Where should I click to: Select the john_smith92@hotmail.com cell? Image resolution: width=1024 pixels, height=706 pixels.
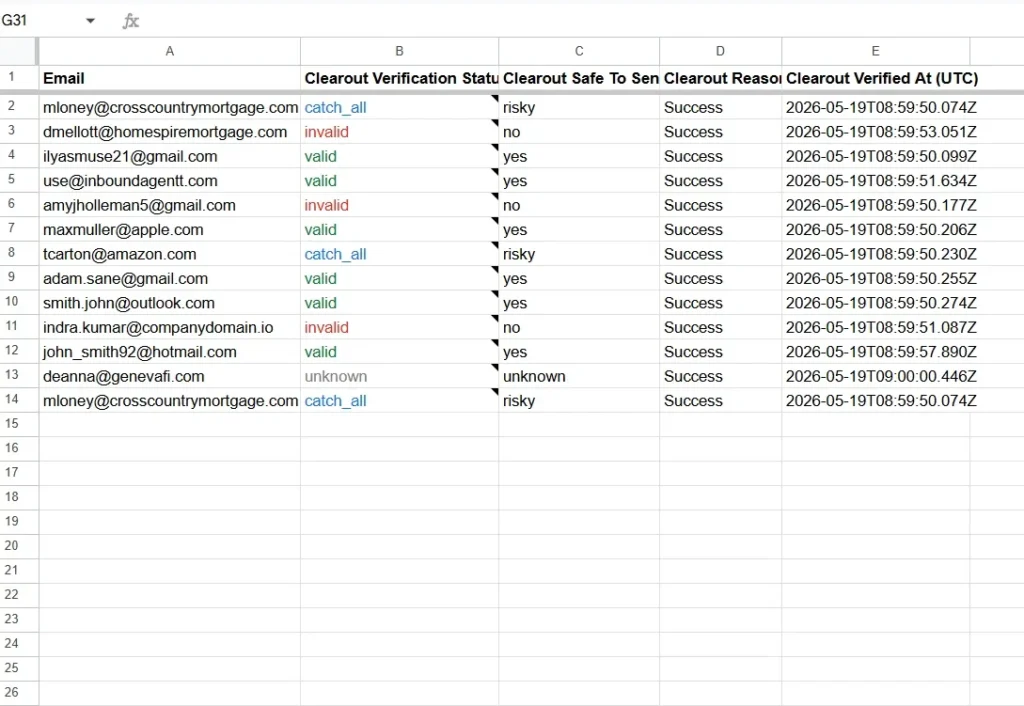pos(170,352)
